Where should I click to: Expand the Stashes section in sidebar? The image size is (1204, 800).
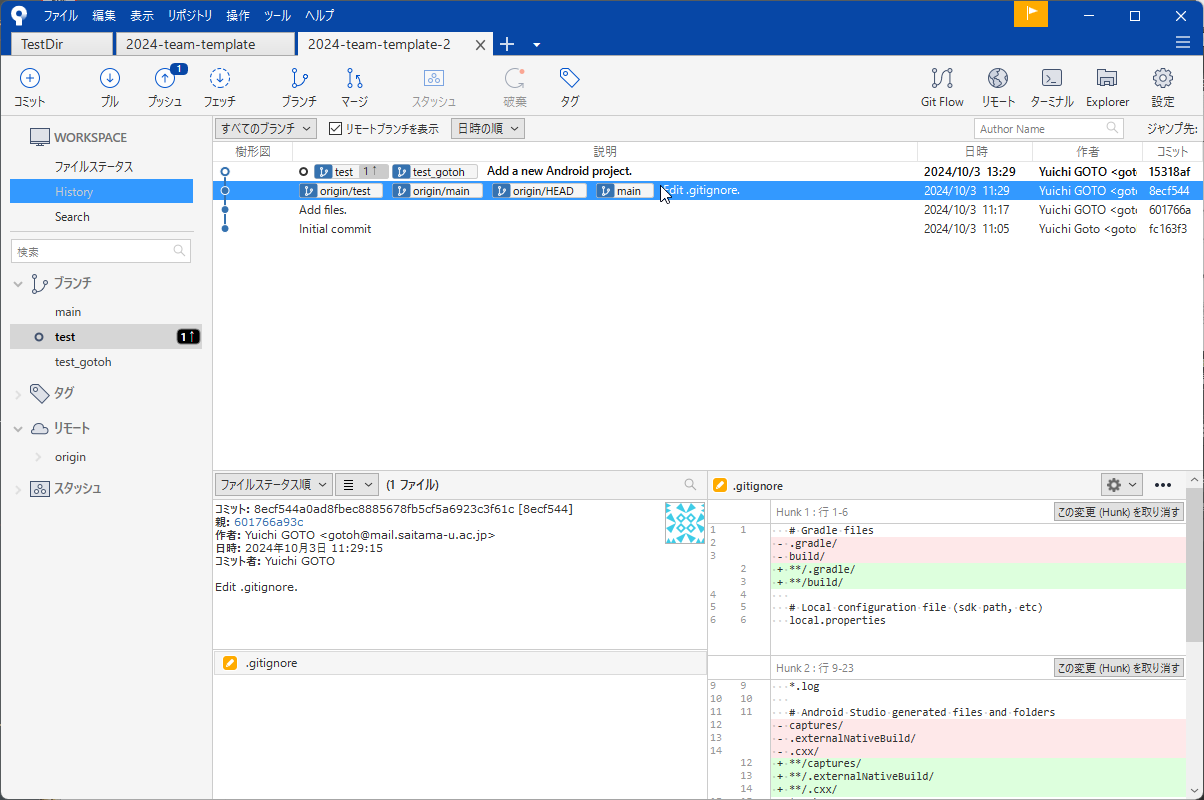[x=18, y=489]
